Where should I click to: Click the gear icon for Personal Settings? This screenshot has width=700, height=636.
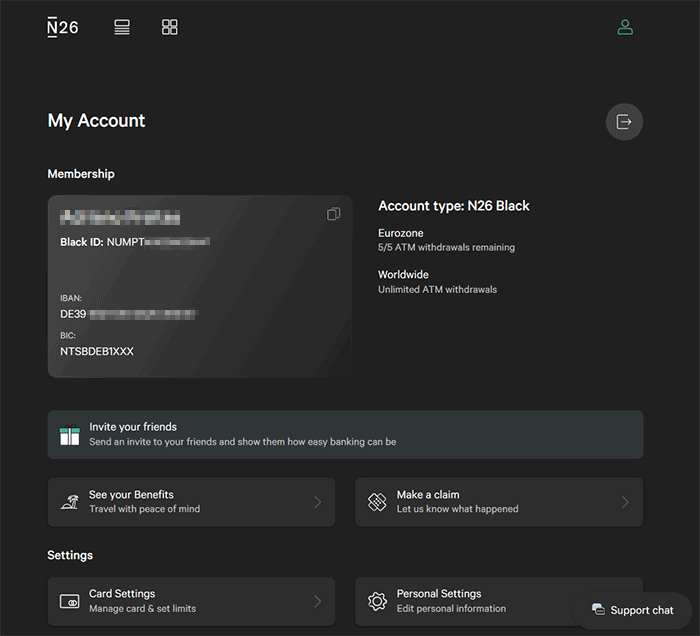coord(377,601)
